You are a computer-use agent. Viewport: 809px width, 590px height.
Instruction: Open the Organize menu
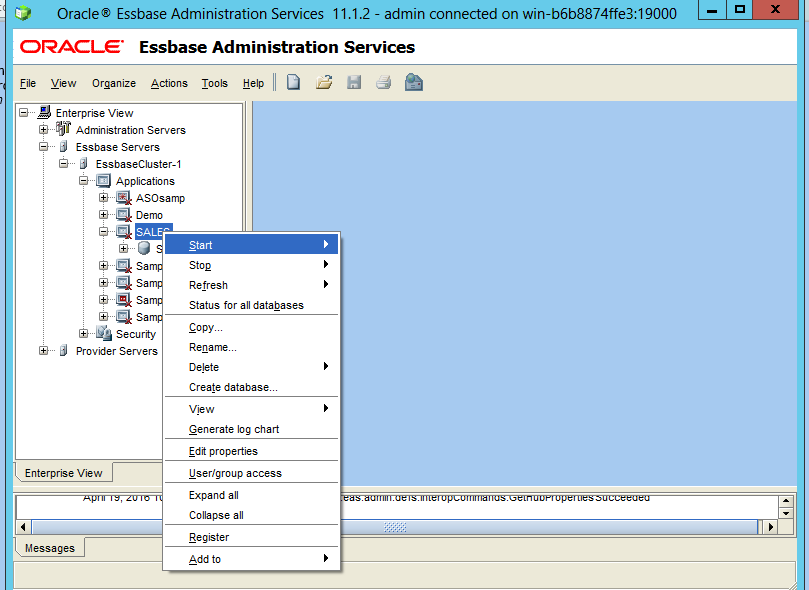point(114,83)
